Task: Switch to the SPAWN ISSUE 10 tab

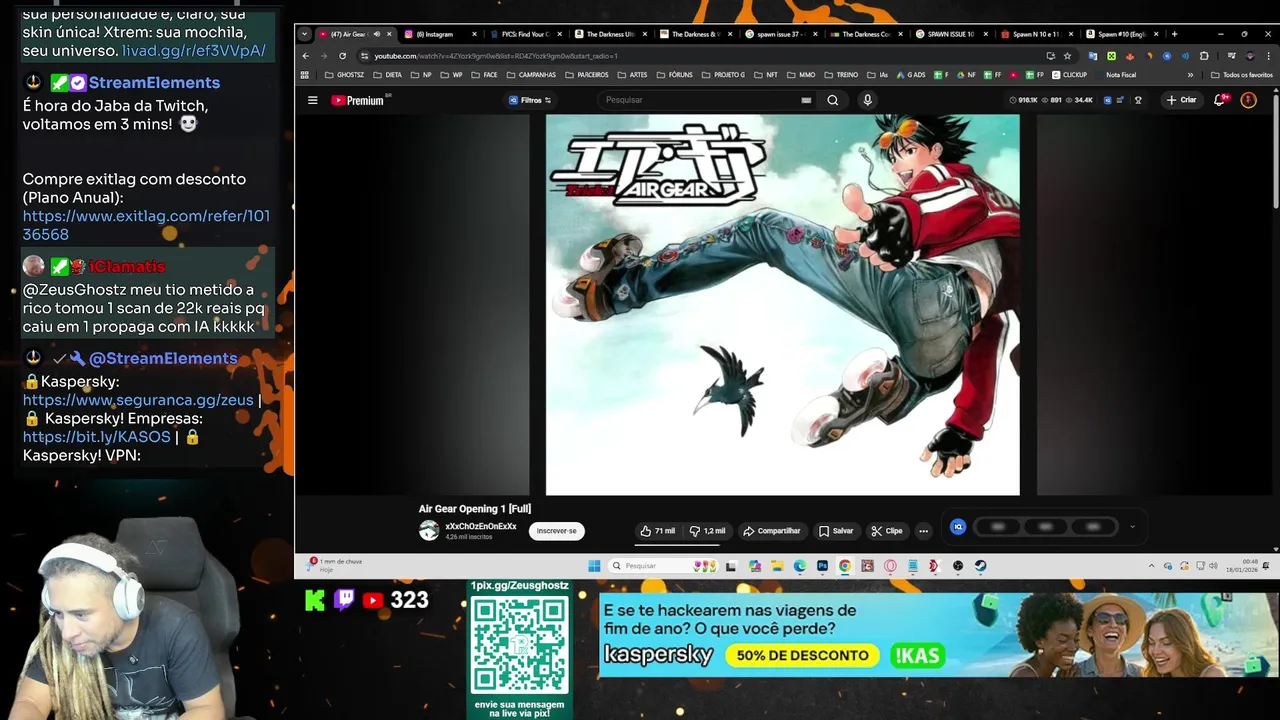Action: click(950, 34)
